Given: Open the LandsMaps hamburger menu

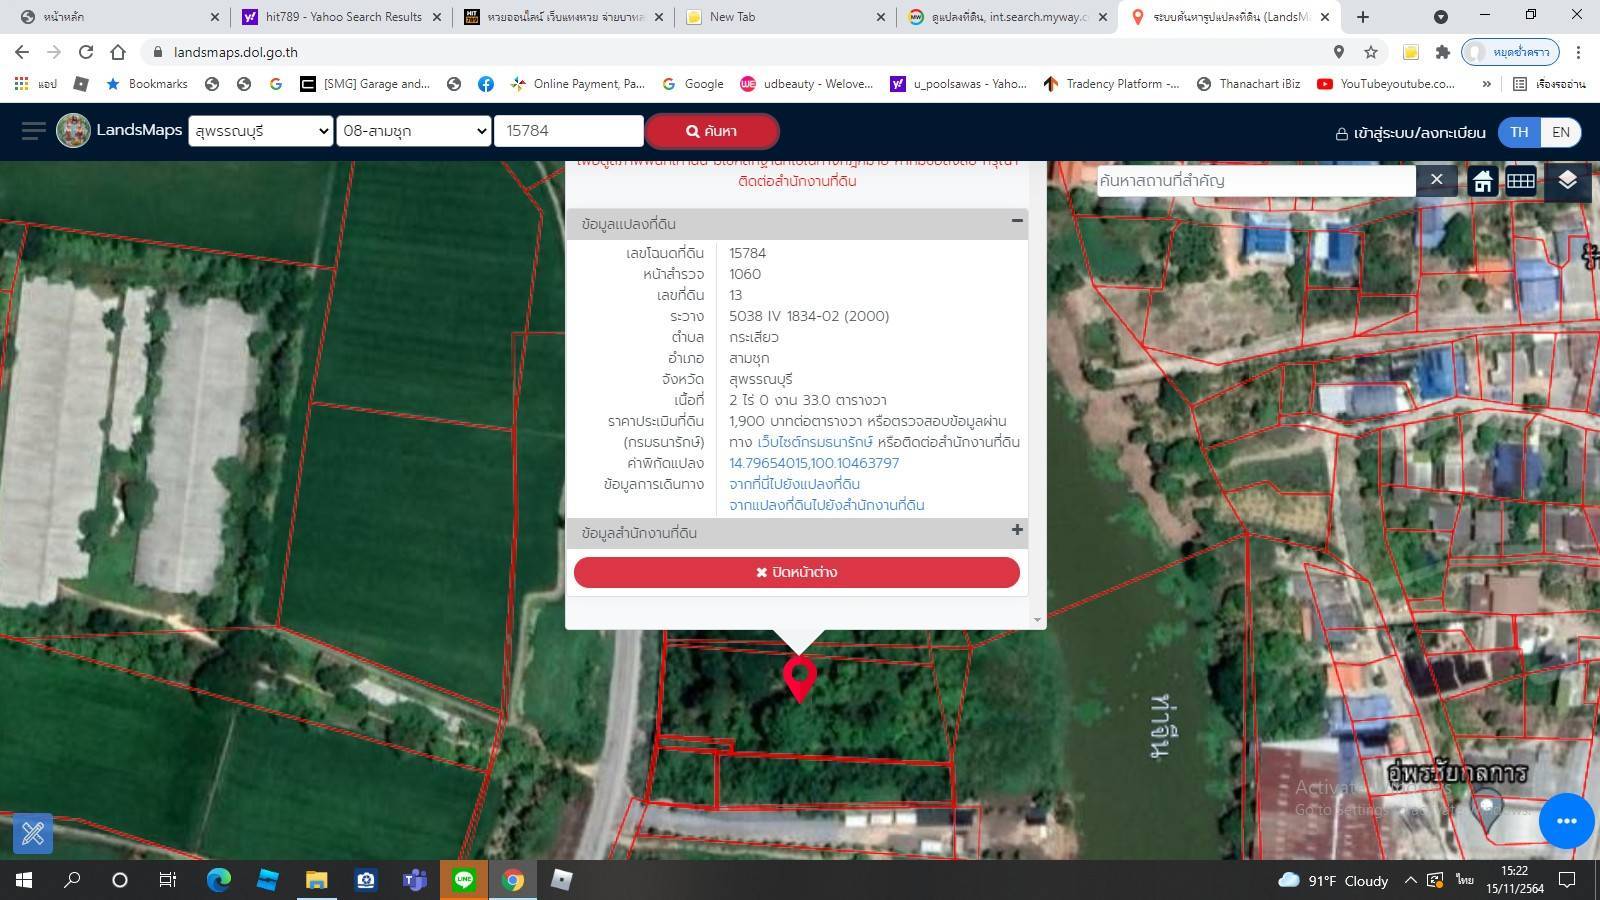Looking at the screenshot, I should (x=33, y=131).
